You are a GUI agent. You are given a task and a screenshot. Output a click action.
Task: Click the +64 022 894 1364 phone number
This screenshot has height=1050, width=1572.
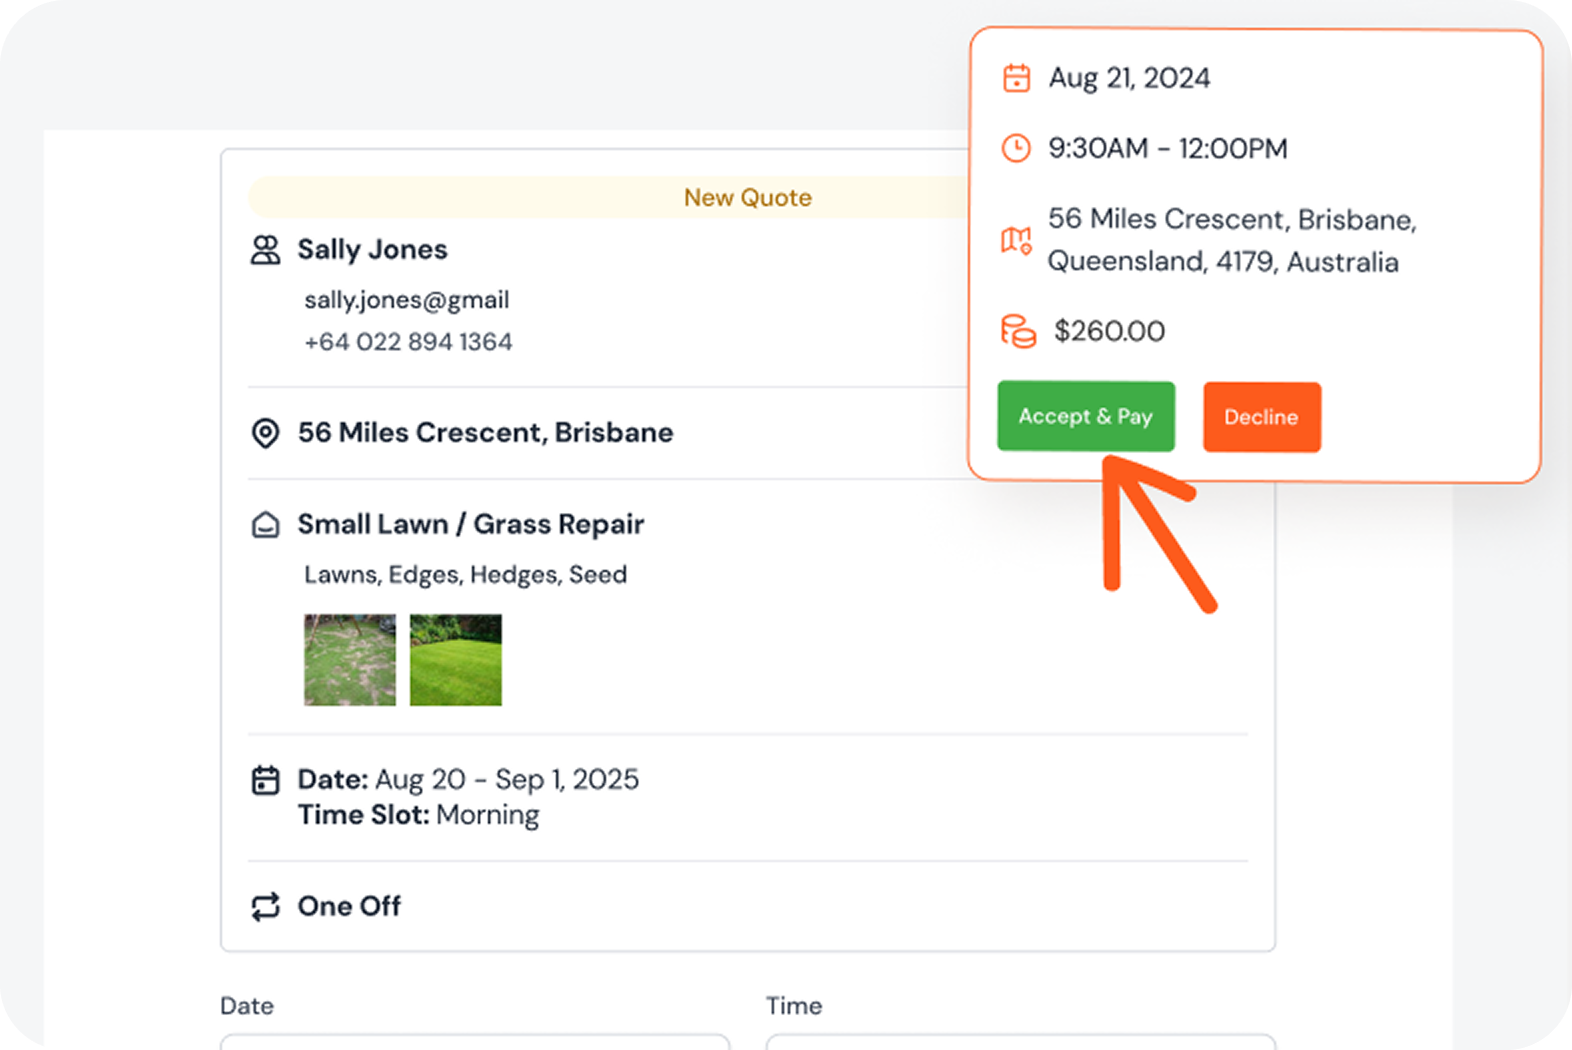[x=408, y=342]
